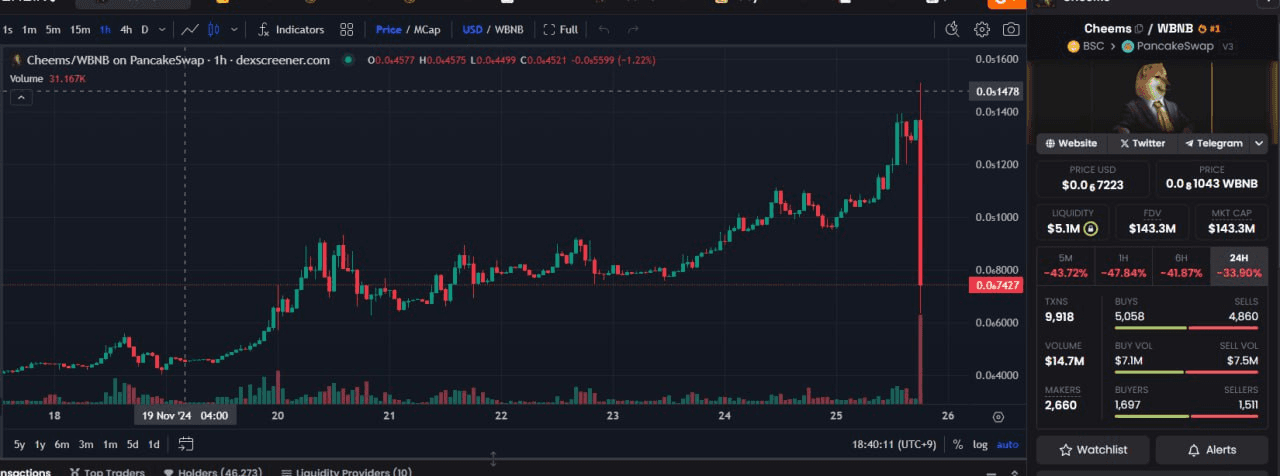The width and height of the screenshot is (1280, 476).
Task: Switch chart to Price mode
Action: point(388,30)
